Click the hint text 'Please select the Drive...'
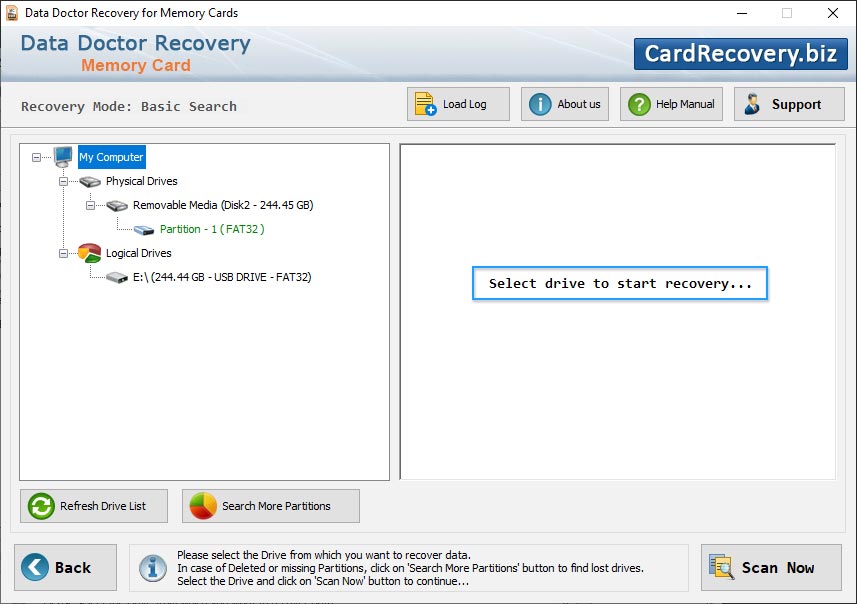This screenshot has width=857, height=604. click(x=324, y=555)
